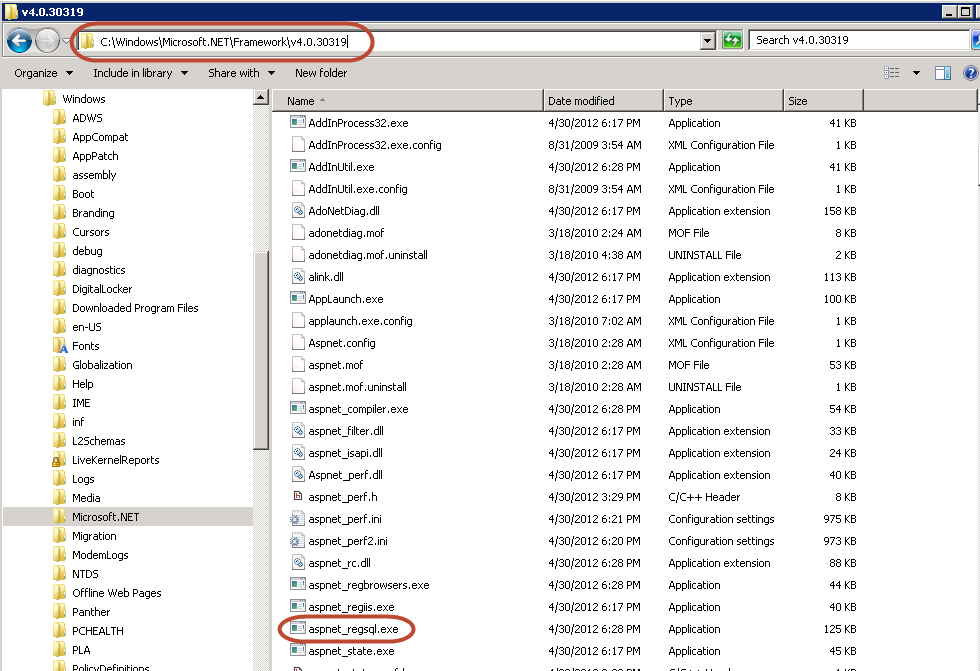Image resolution: width=980 pixels, height=671 pixels.
Task: Change the folder view with the views icon
Action: coord(893,72)
